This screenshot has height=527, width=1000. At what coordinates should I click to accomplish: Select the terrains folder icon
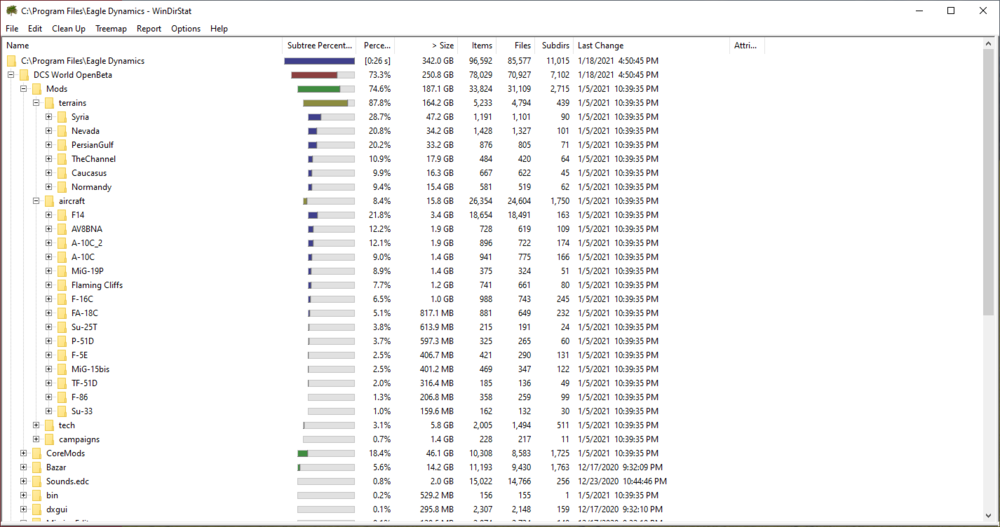click(50, 103)
